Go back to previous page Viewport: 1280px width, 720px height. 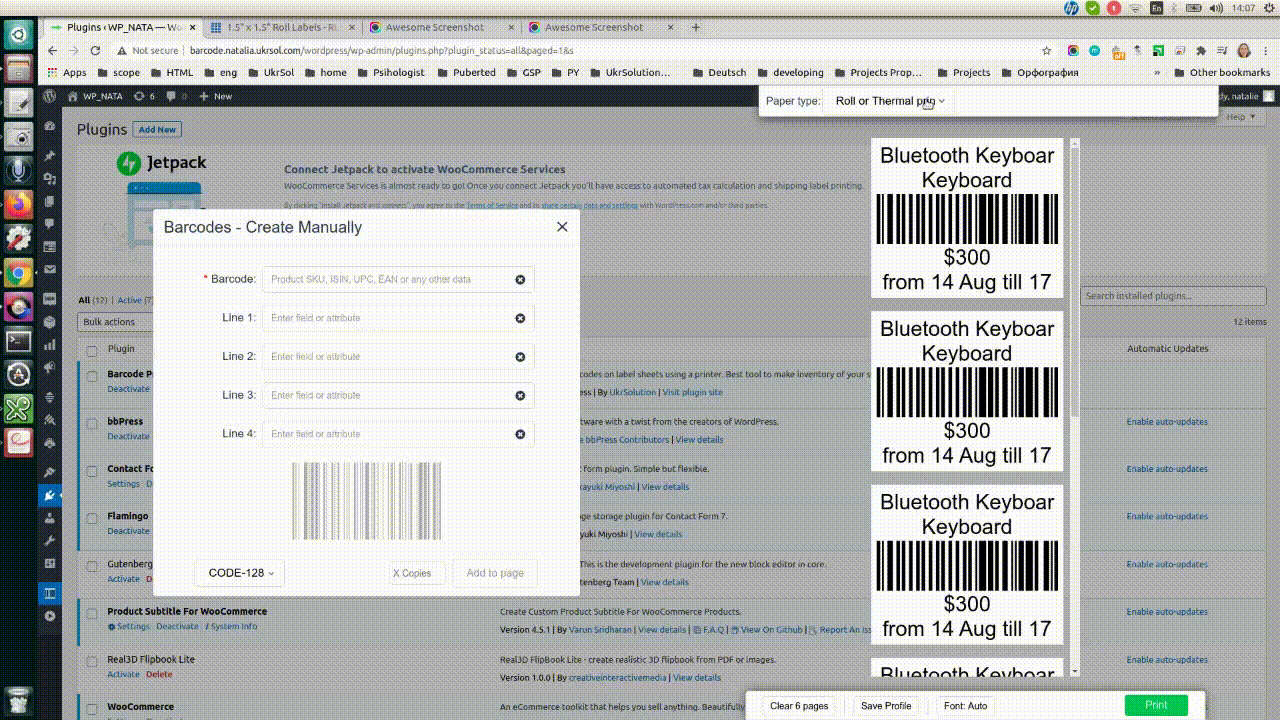coord(53,50)
